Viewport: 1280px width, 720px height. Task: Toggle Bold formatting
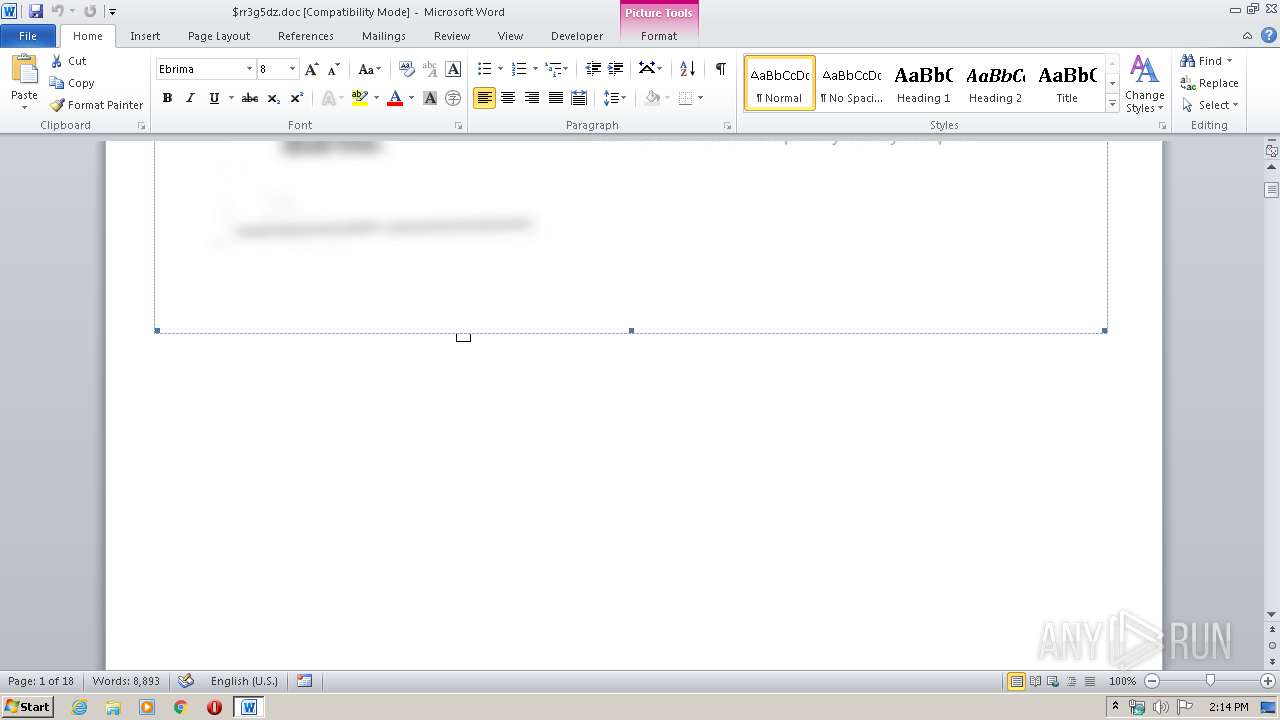(167, 98)
